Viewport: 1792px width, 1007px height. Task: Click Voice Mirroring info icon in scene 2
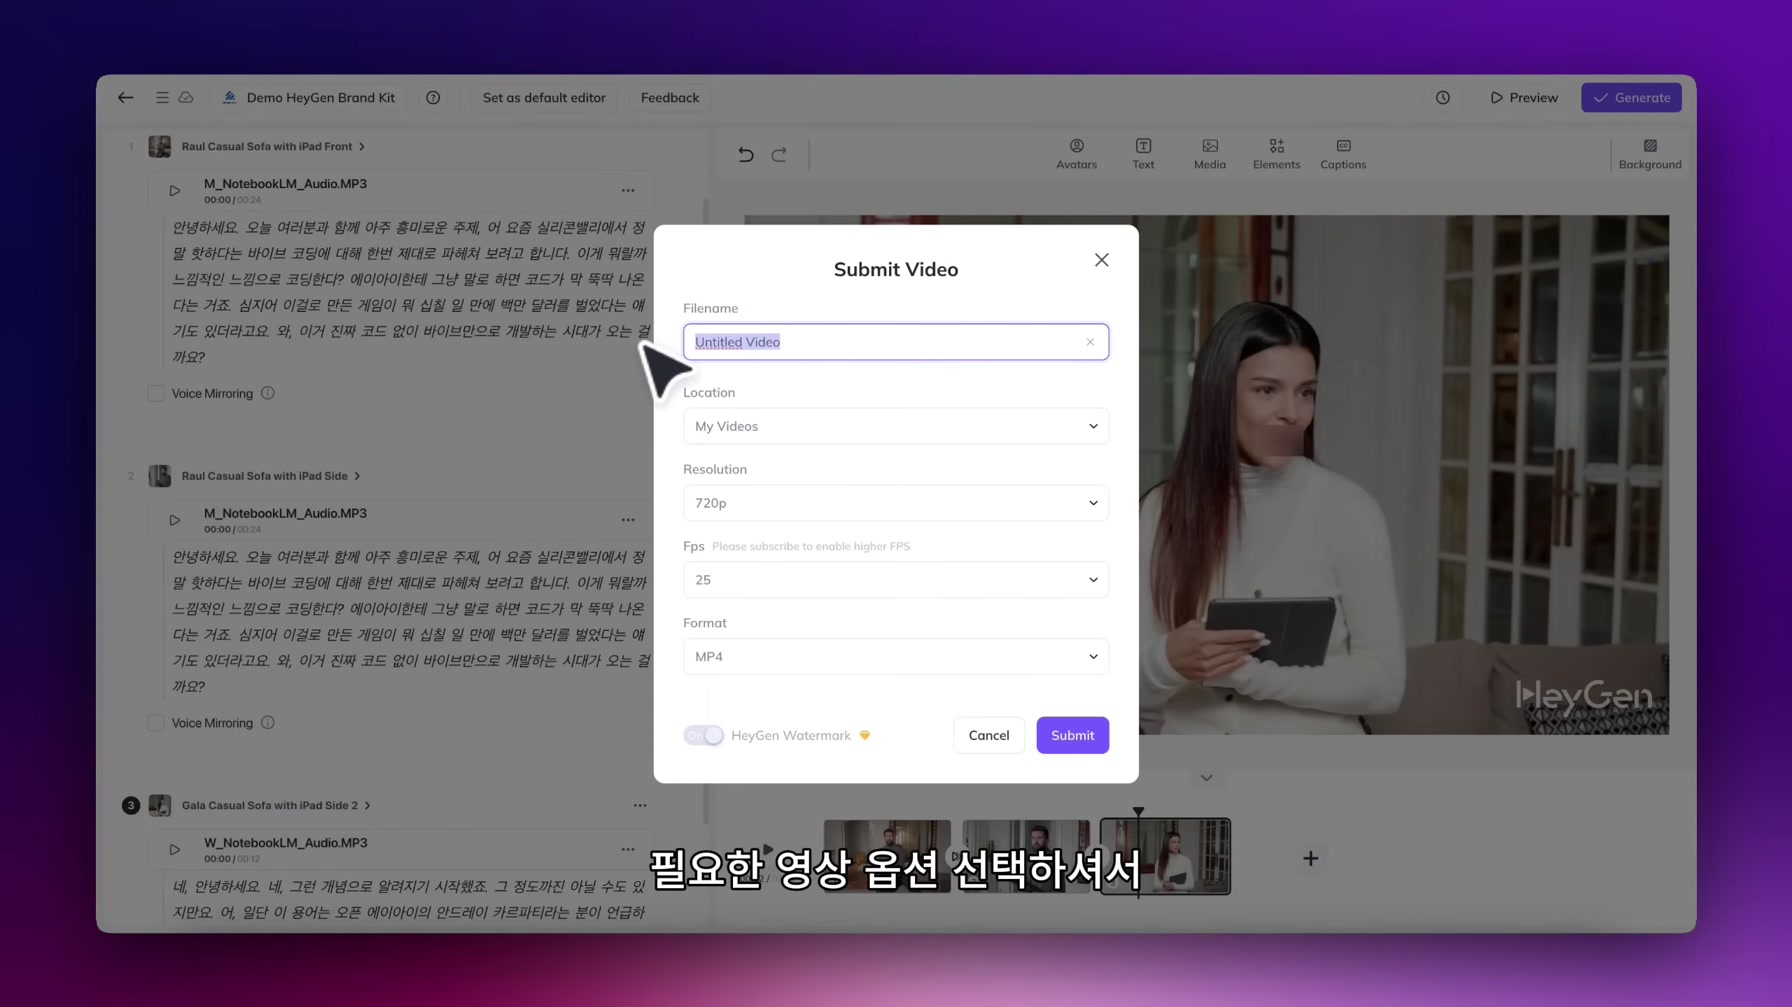[x=268, y=722]
